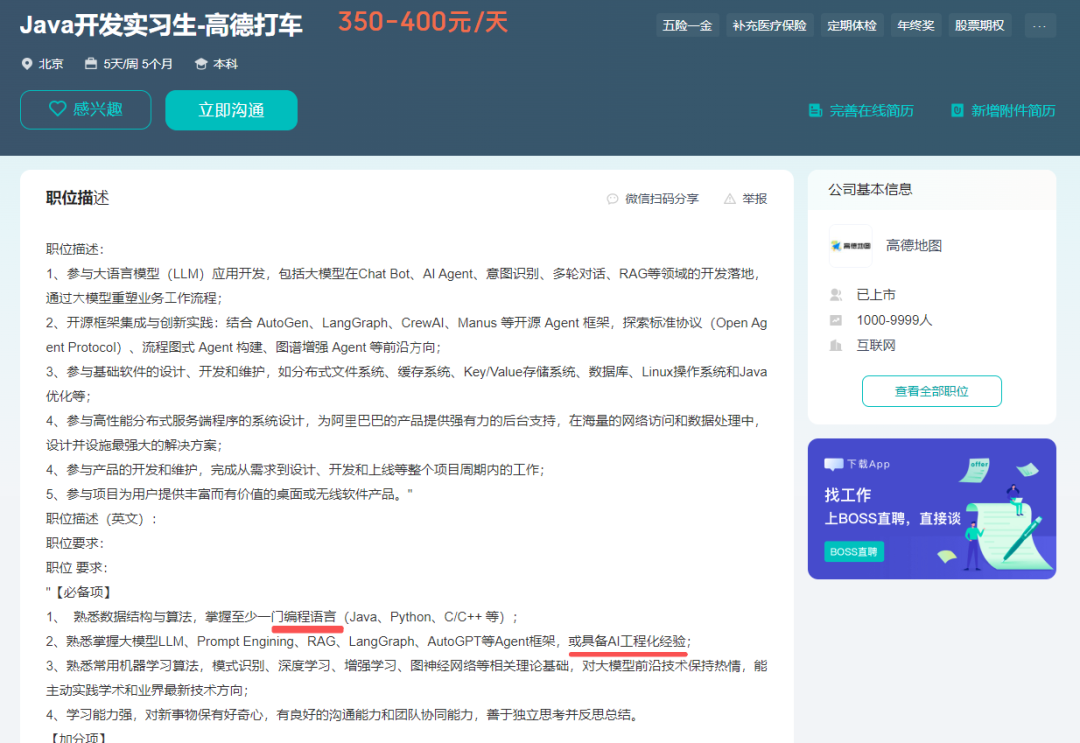The height and width of the screenshot is (743, 1080).
Task: Open the 新增附件简历 link
Action: click(1013, 110)
